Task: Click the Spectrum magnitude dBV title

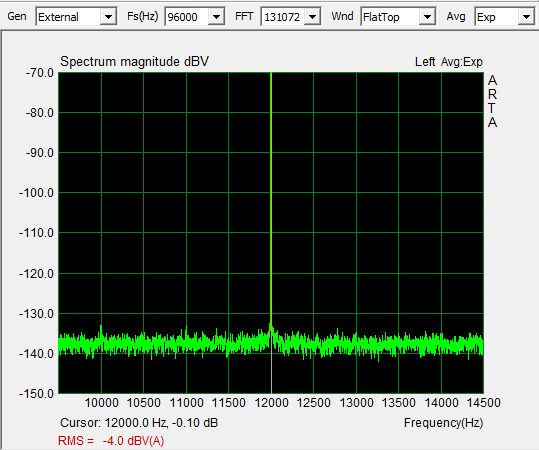Action: (x=134, y=62)
